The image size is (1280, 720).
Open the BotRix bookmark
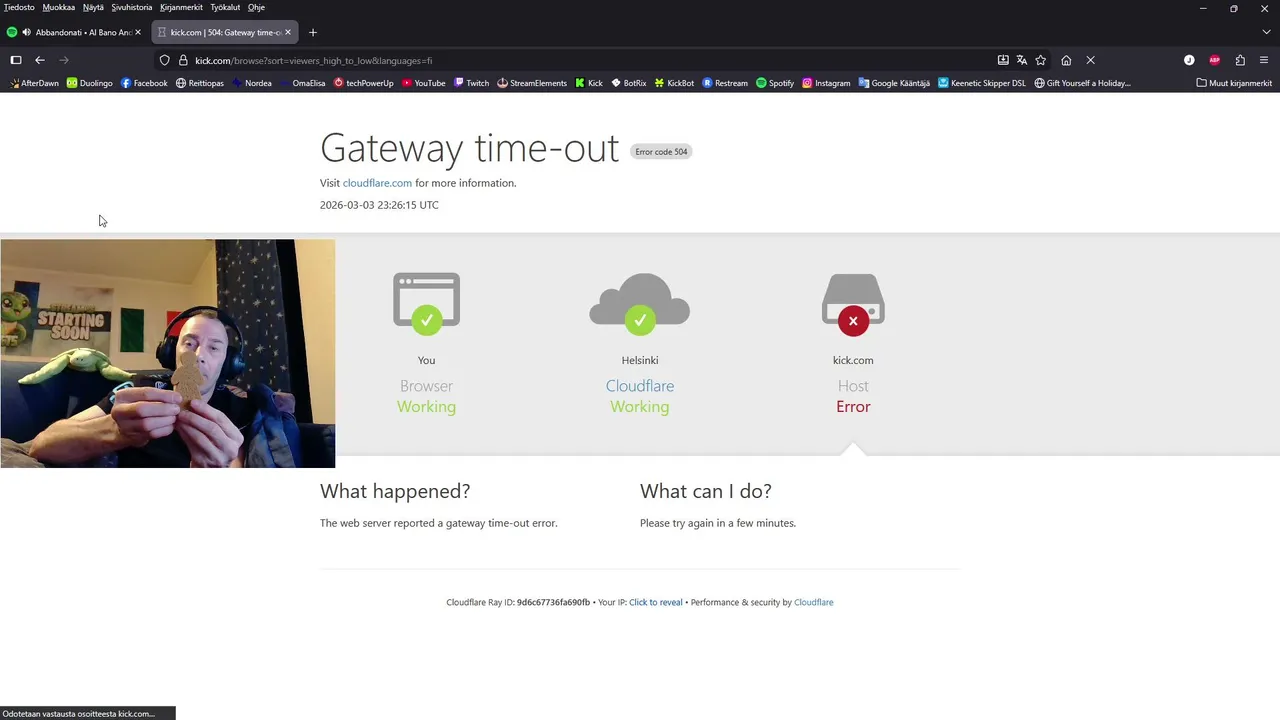point(629,83)
